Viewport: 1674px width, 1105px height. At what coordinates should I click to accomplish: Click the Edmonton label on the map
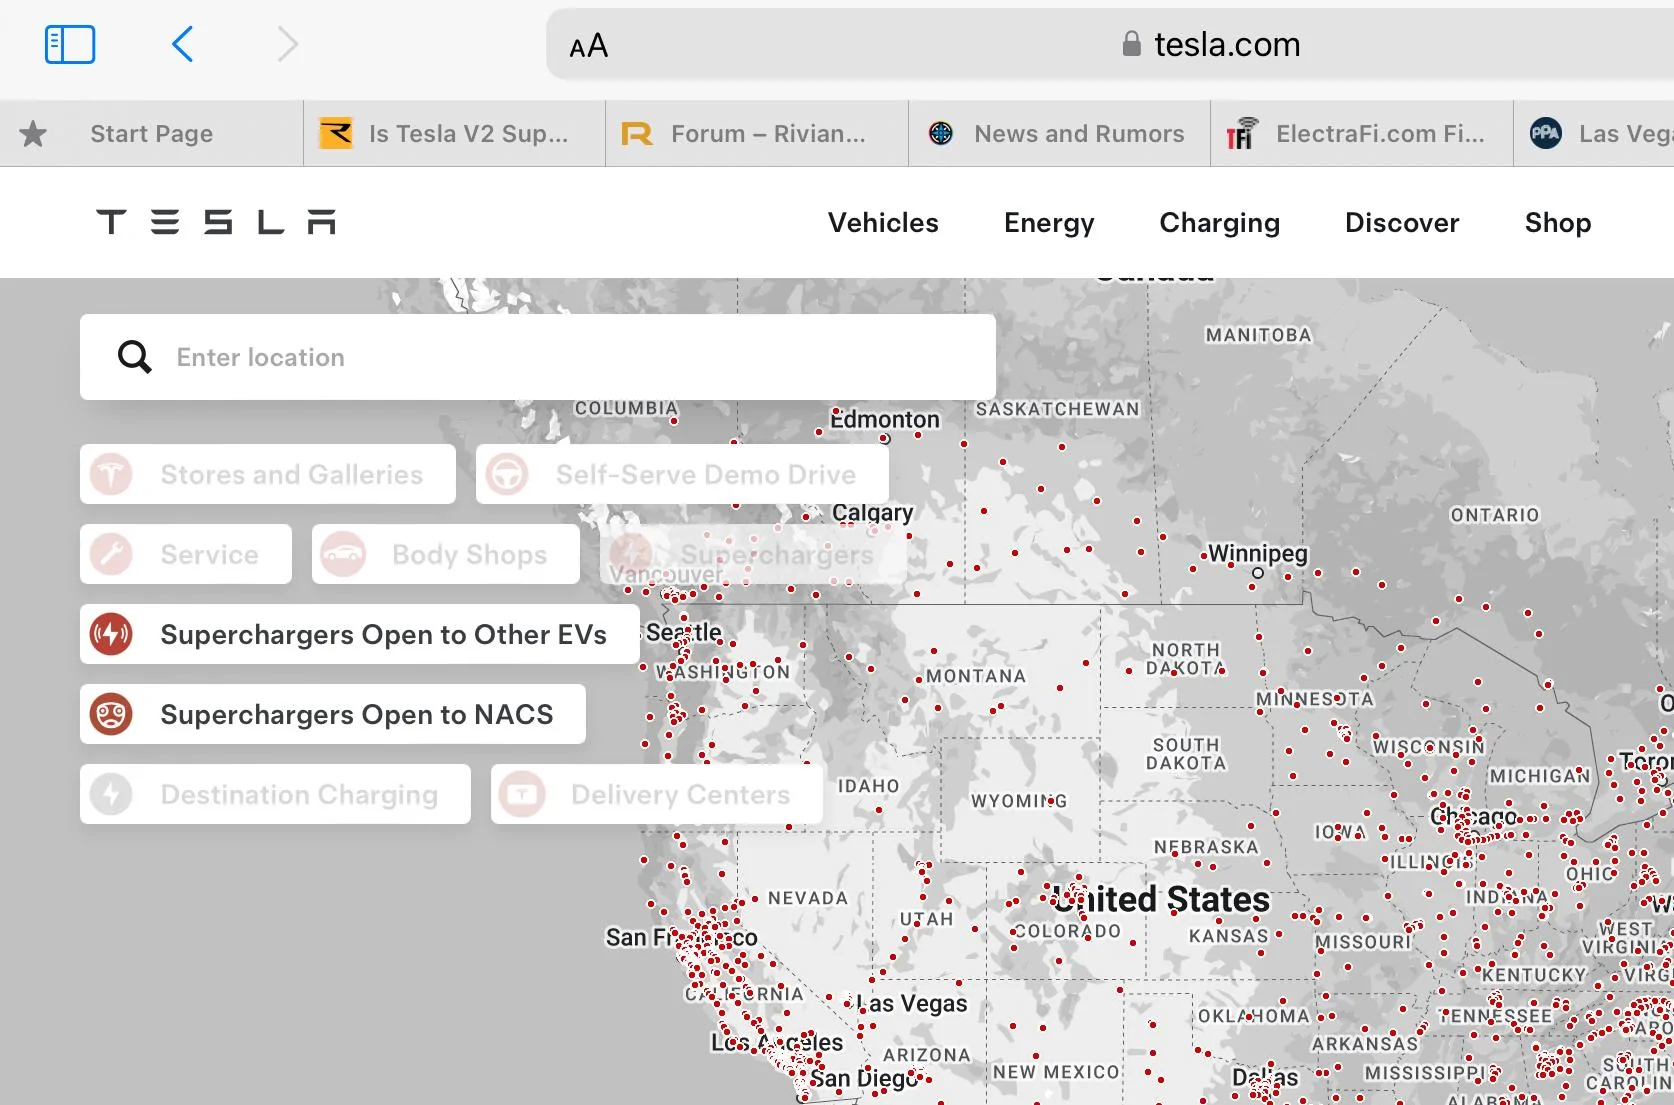click(x=885, y=419)
